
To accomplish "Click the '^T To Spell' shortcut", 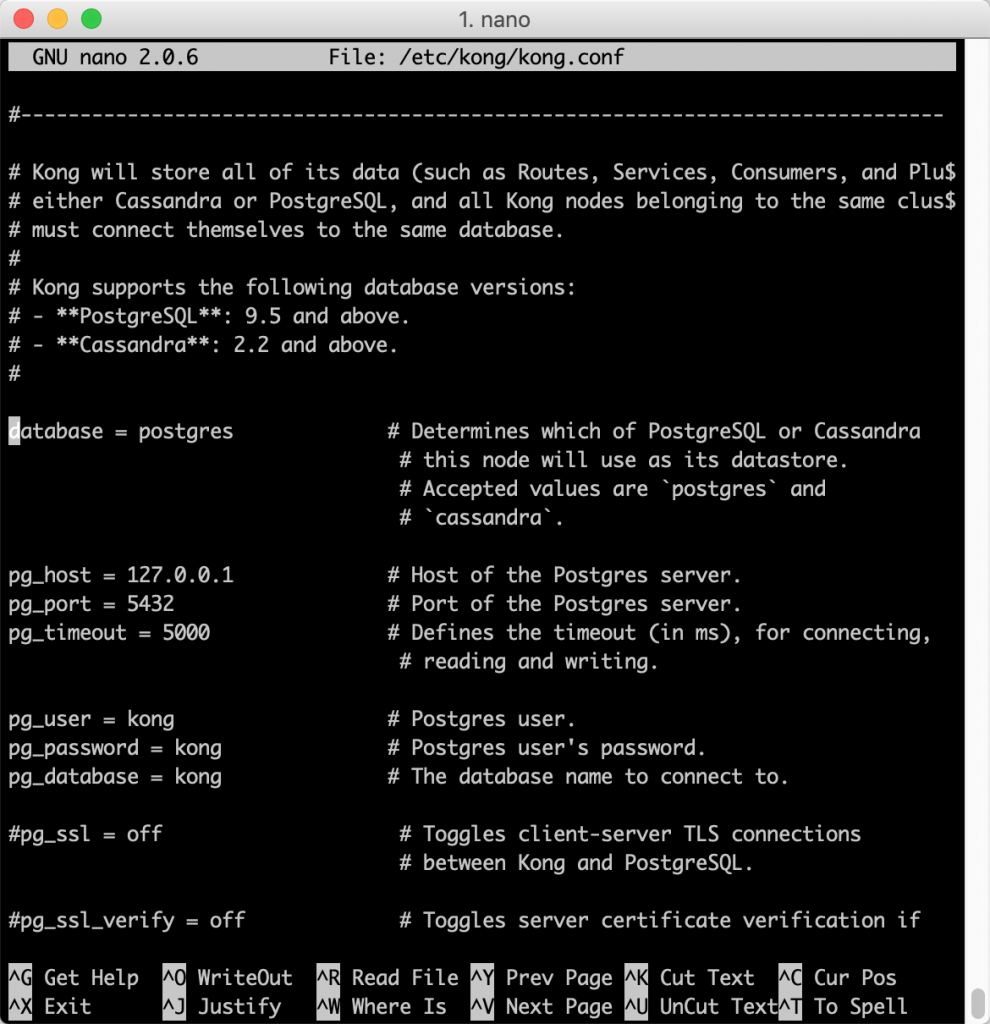I will coord(844,1006).
